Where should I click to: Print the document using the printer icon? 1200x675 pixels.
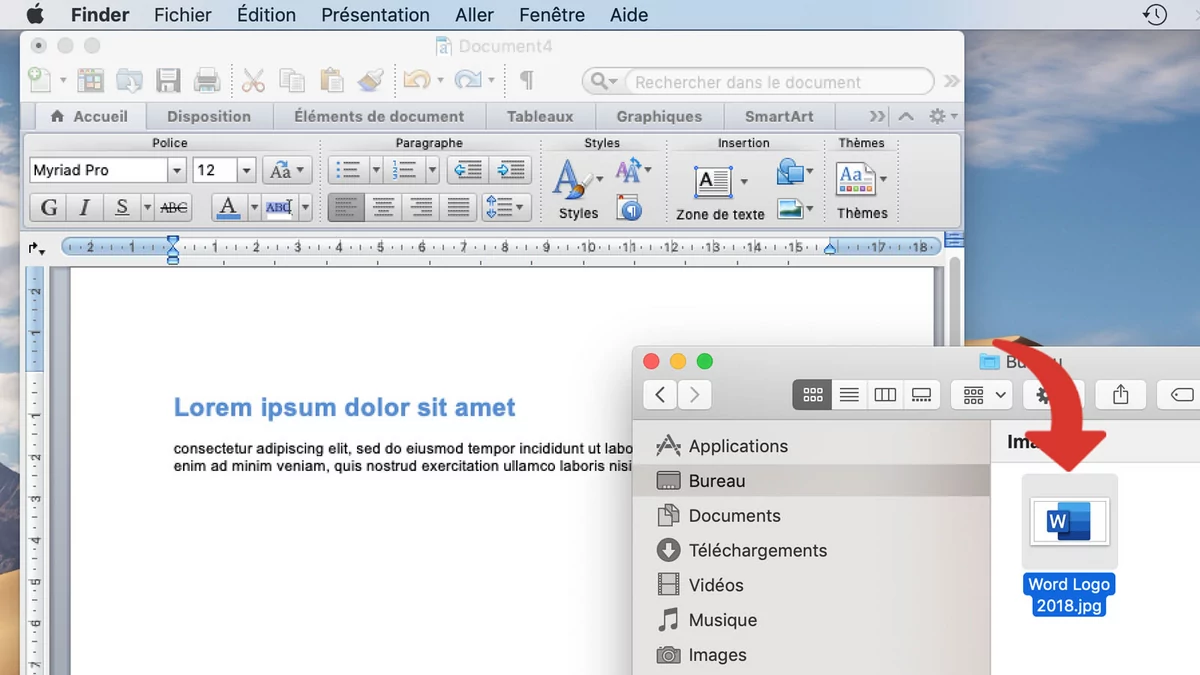207,80
